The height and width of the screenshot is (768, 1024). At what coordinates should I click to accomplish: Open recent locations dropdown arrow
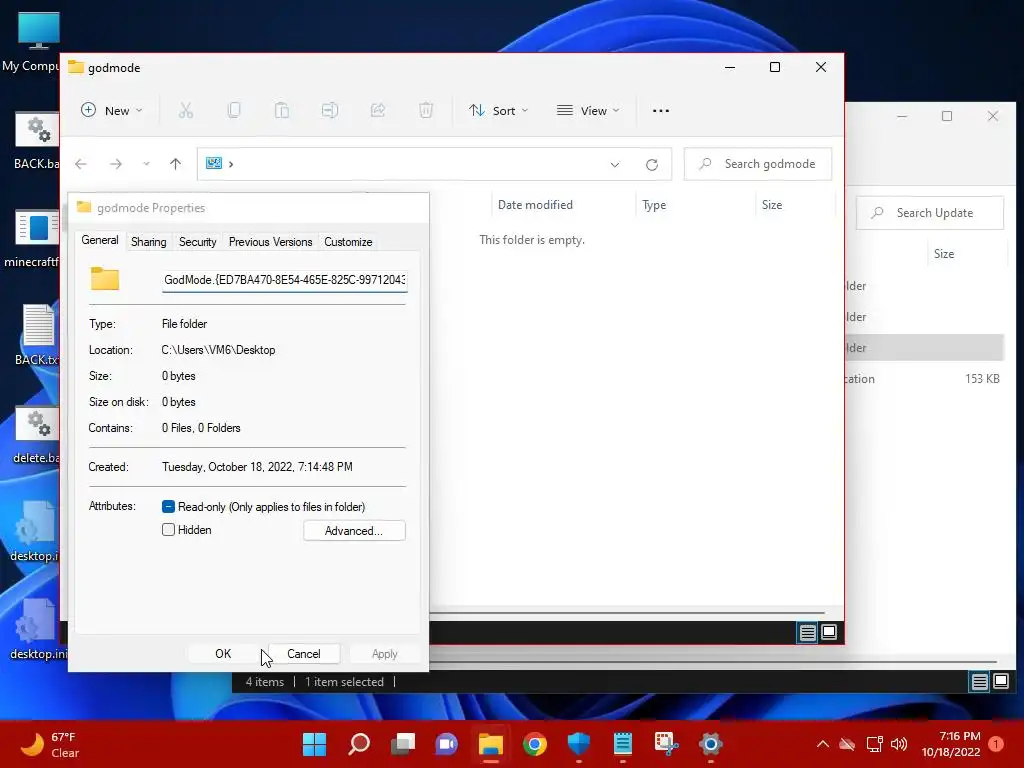[146, 164]
